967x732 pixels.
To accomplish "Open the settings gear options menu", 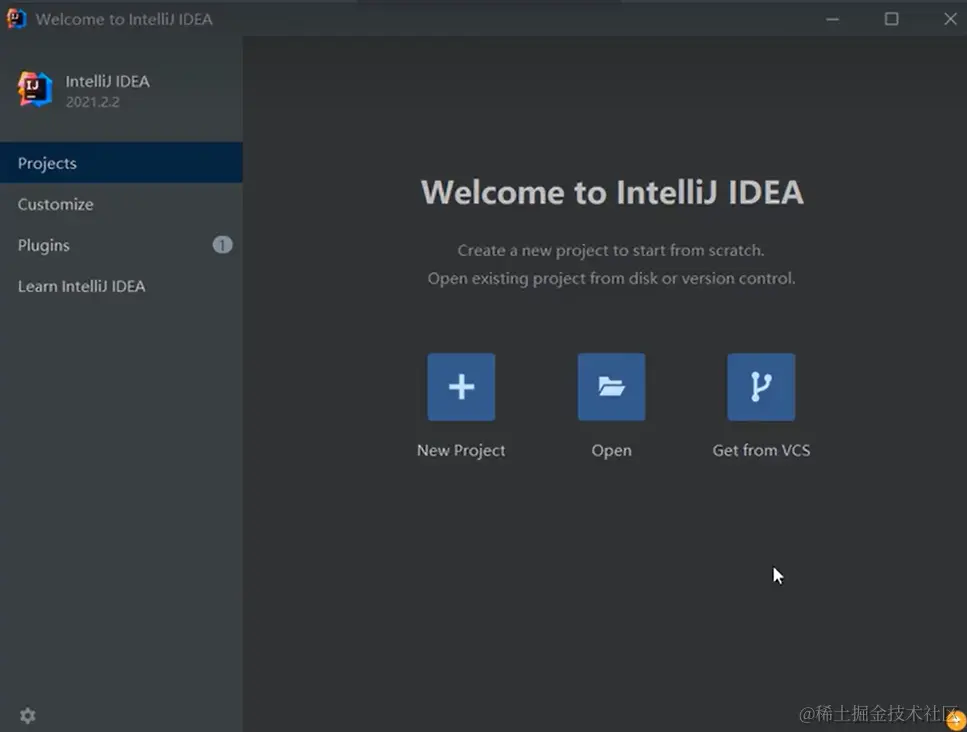I will click(28, 715).
